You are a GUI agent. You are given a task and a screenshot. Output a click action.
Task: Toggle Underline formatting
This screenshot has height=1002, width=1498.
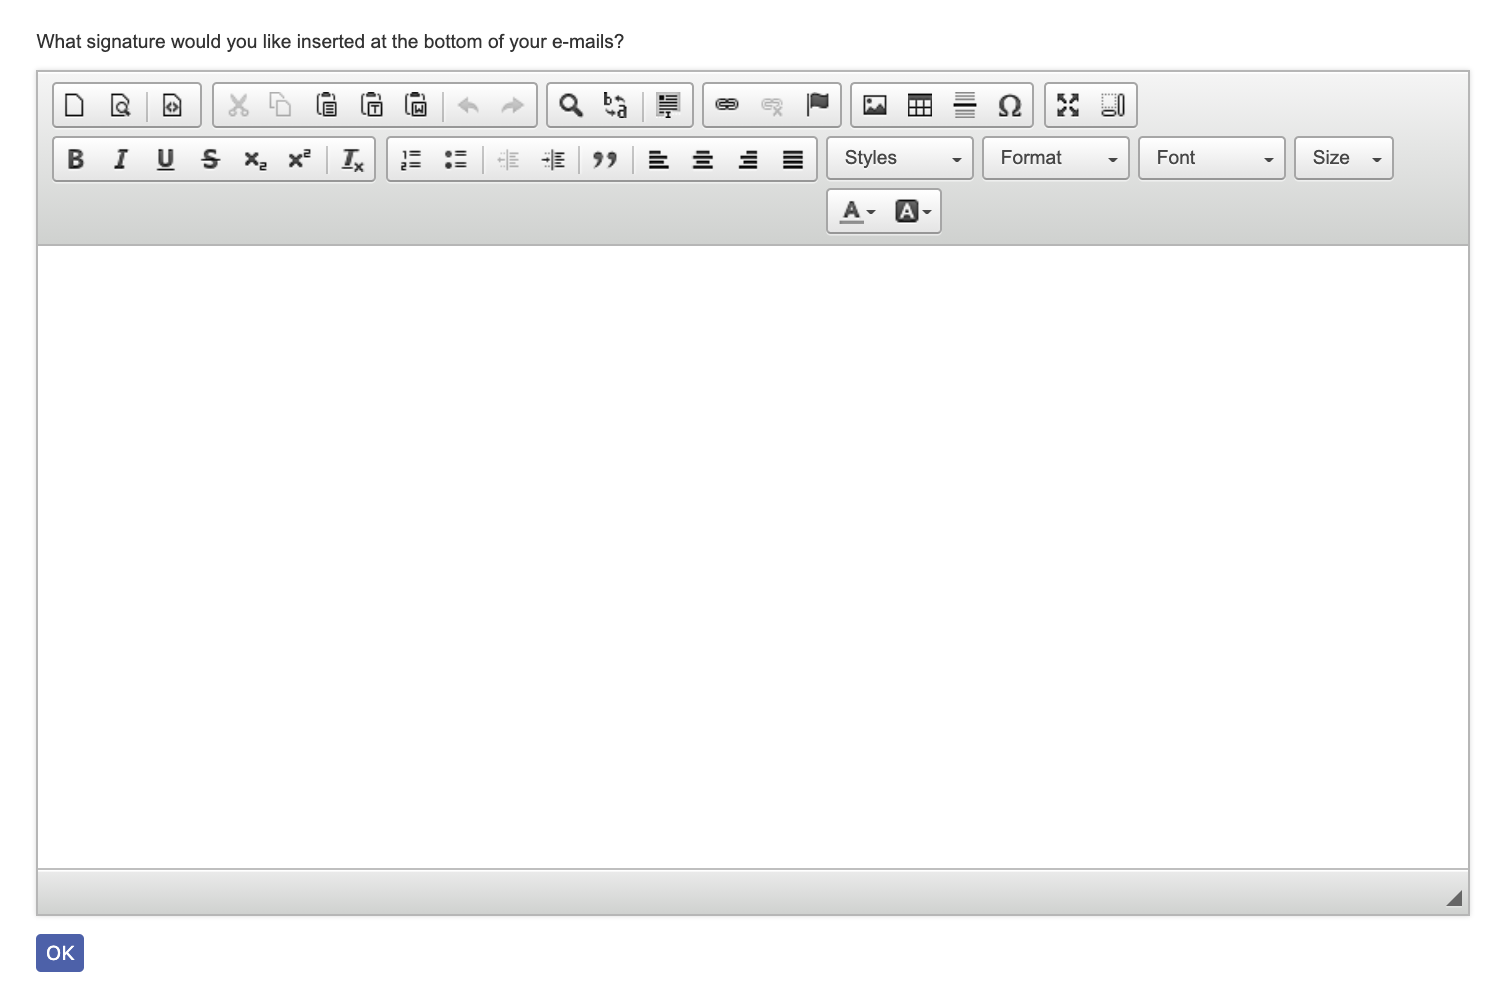click(x=165, y=159)
